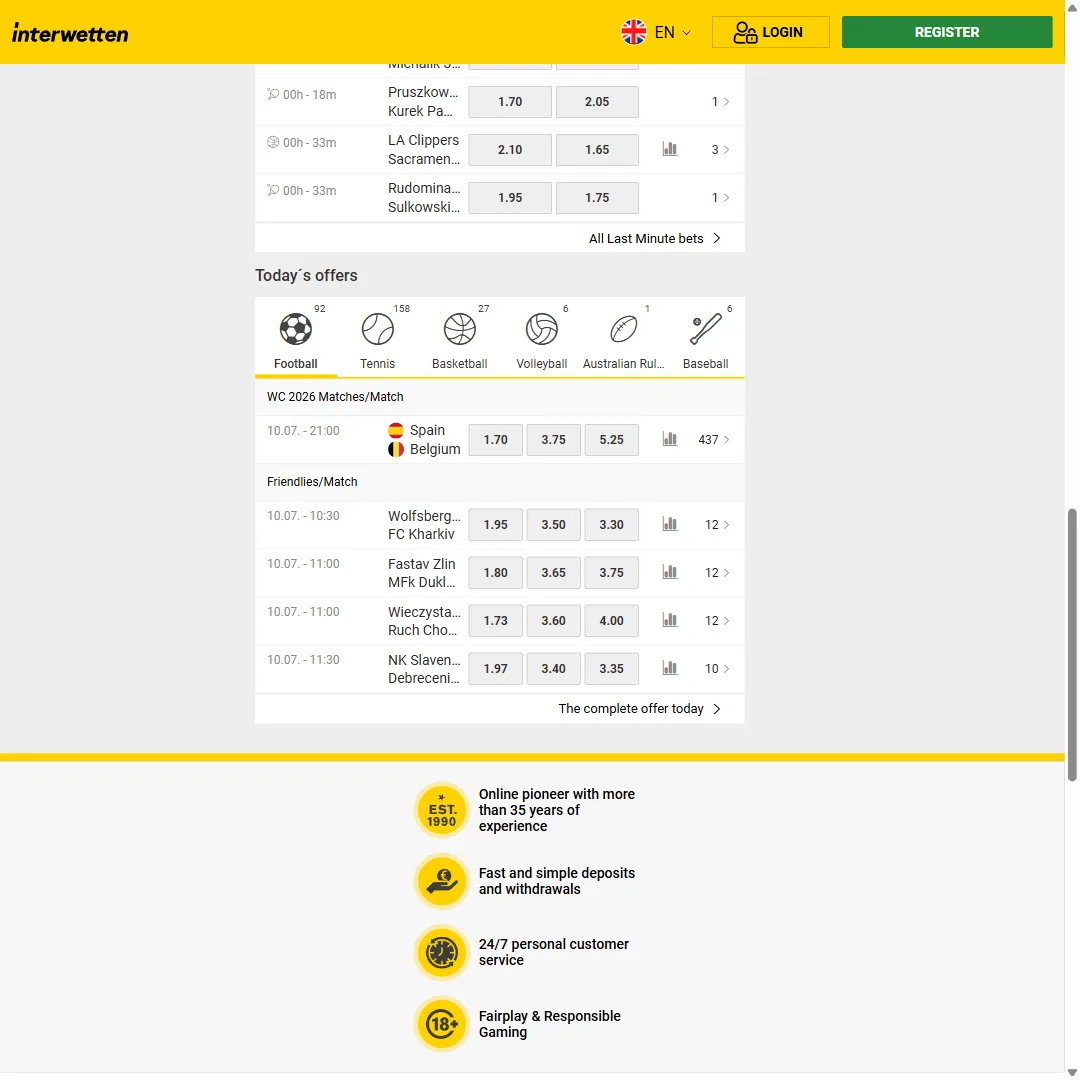The image size is (1080, 1080).
Task: Select Sulkowski odds 1.75
Action: coord(596,198)
